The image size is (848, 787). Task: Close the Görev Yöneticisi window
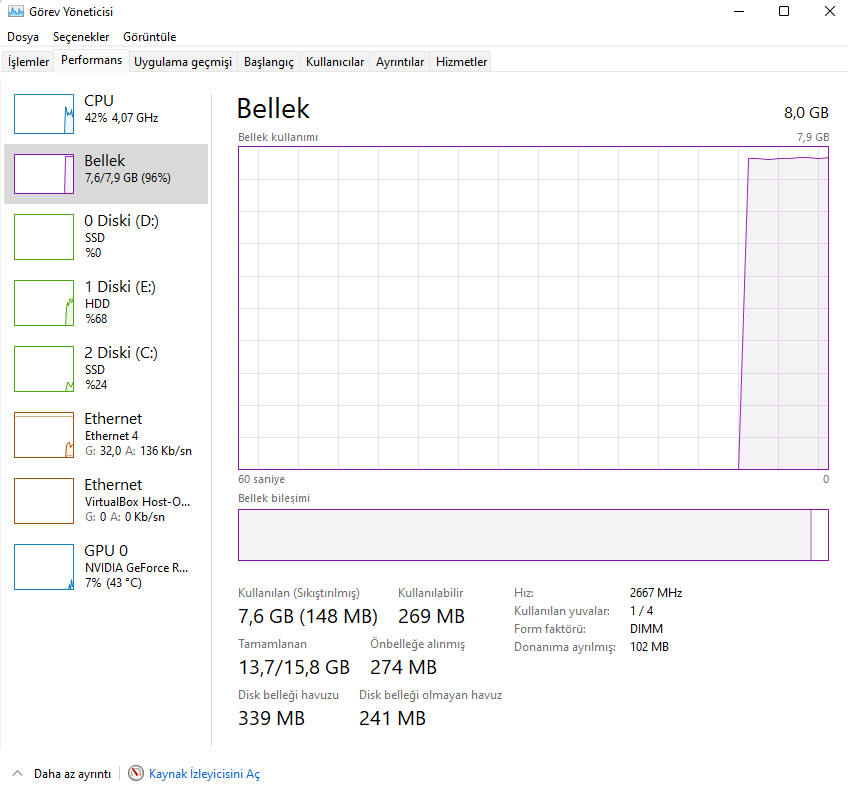pyautogui.click(x=830, y=11)
